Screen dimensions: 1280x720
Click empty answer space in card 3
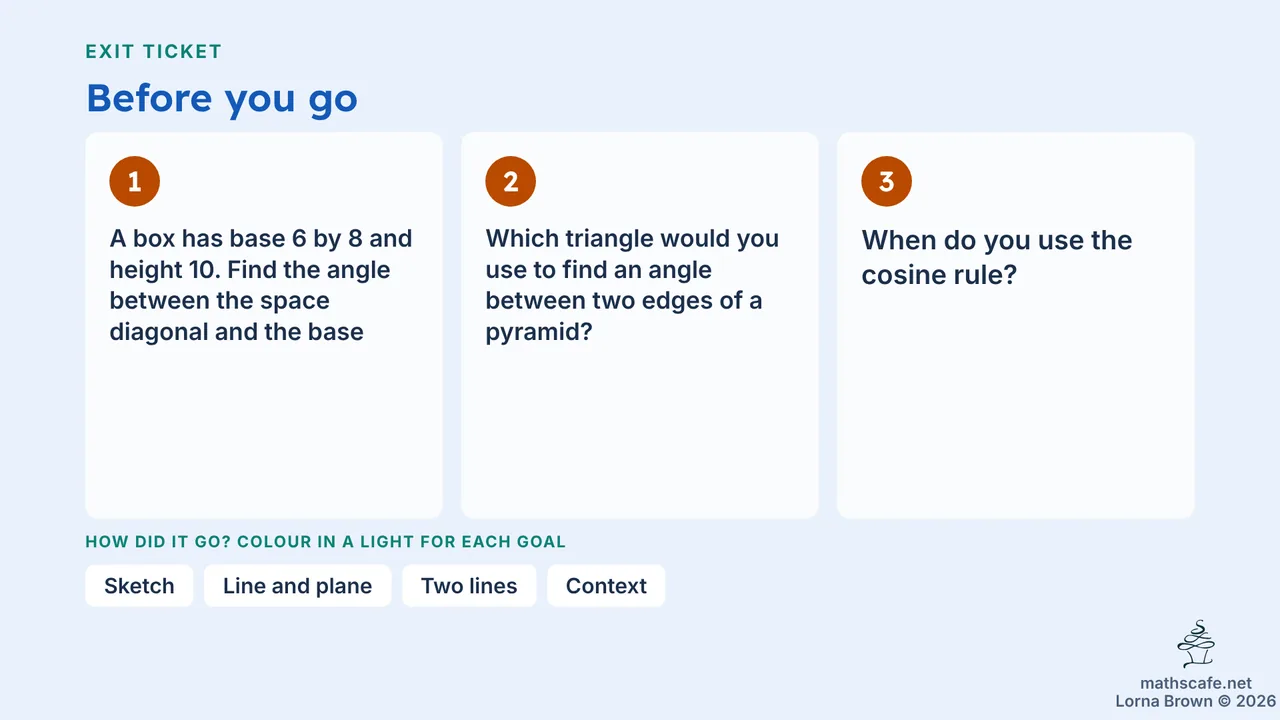[1016, 400]
